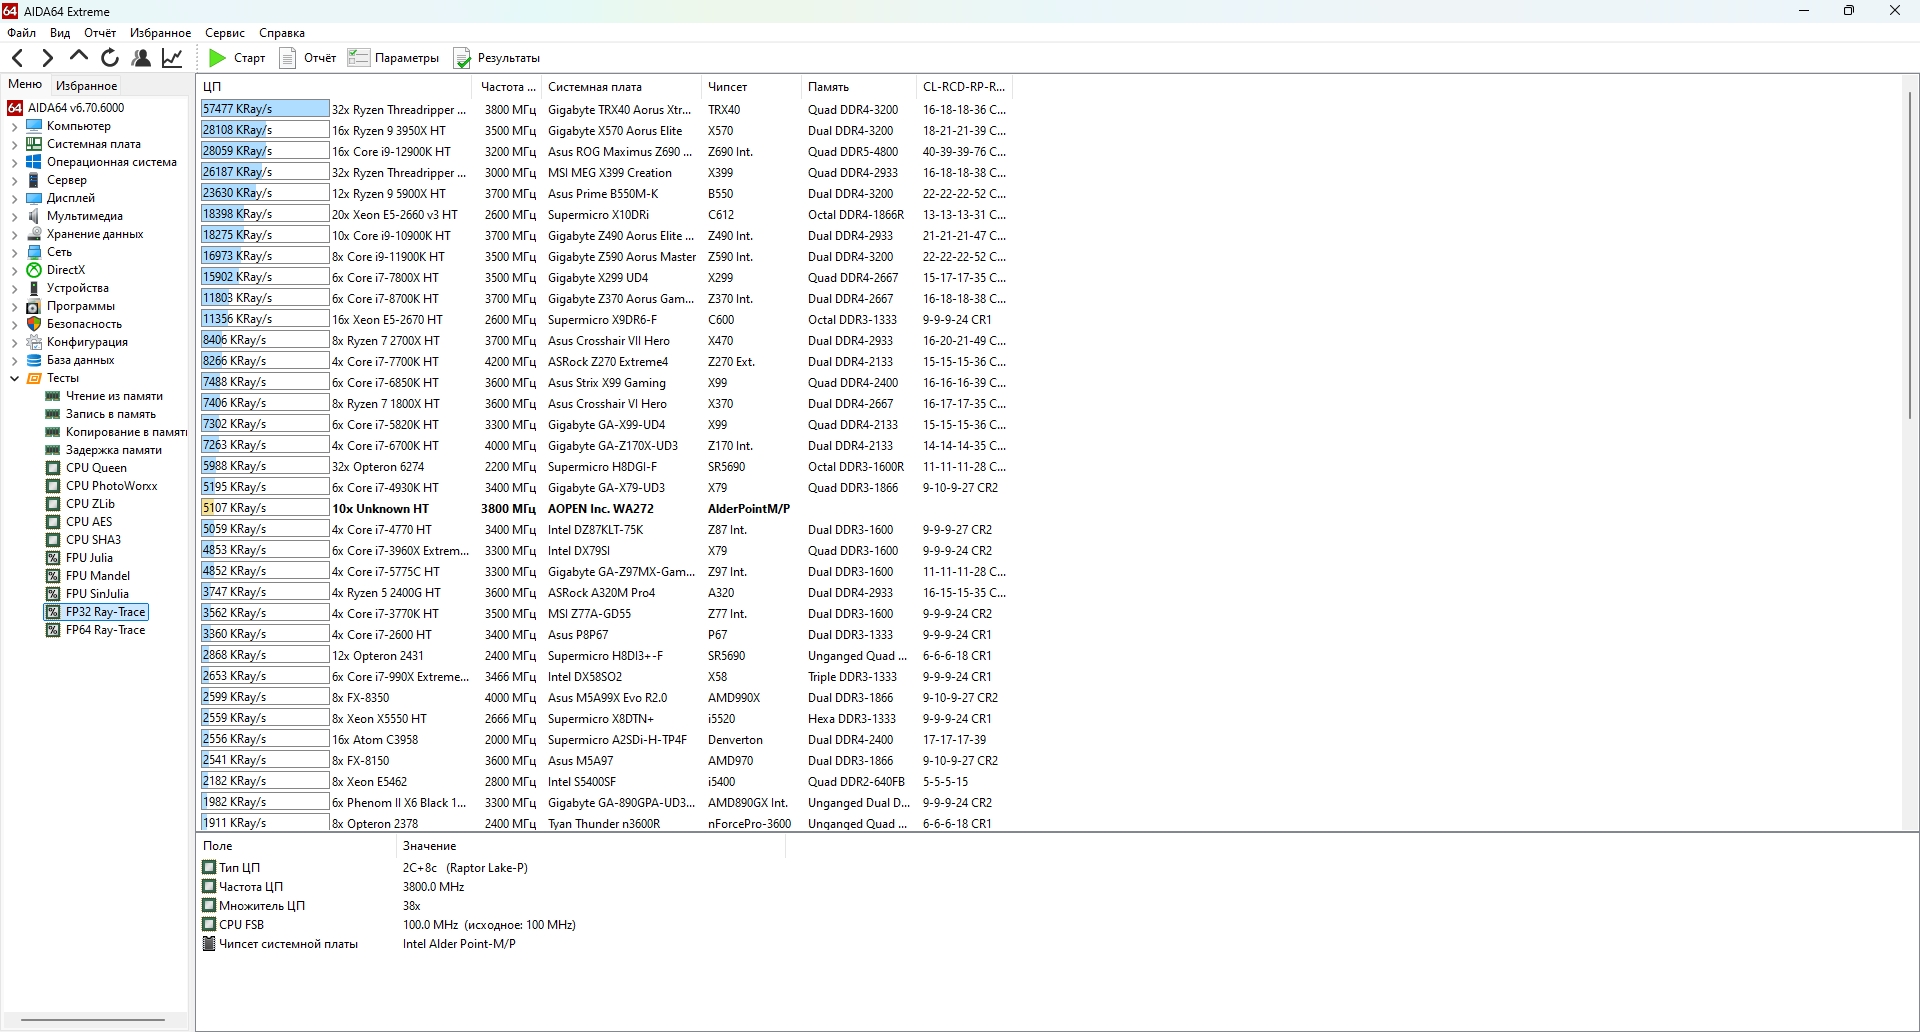Sort by the Чипсет column header
The image size is (1920, 1032).
[751, 87]
